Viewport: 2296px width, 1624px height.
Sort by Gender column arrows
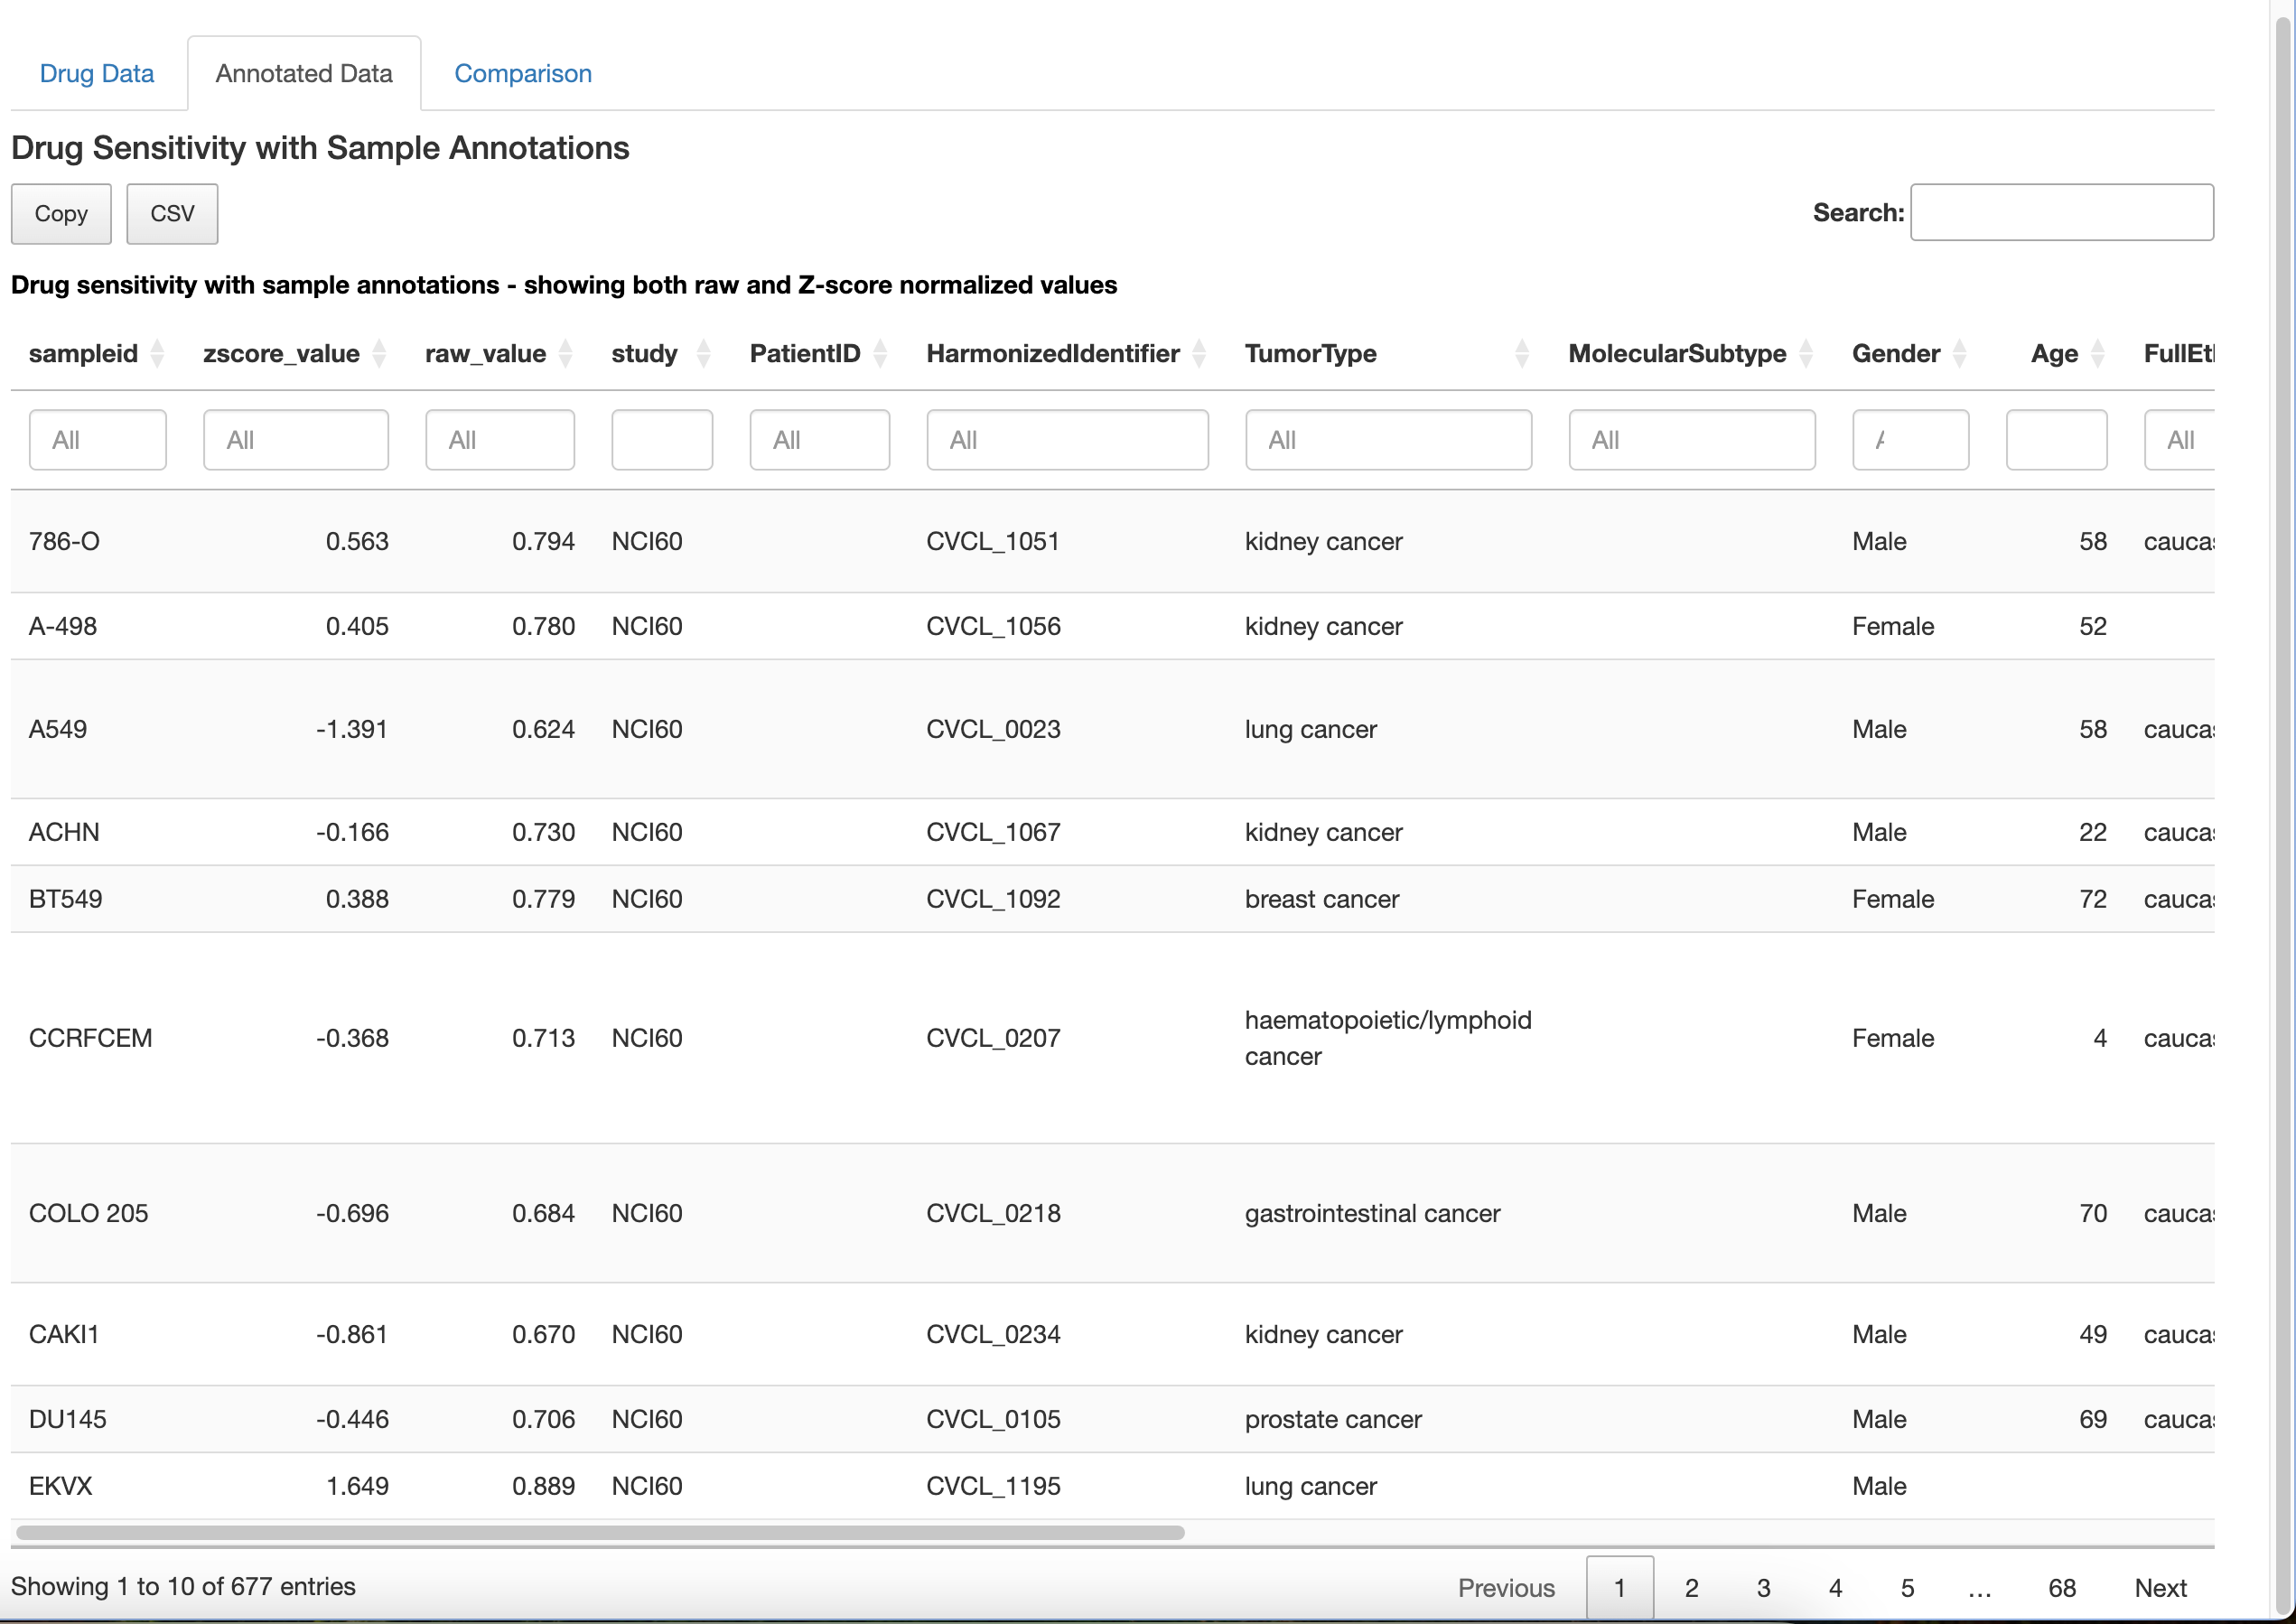coord(1960,353)
